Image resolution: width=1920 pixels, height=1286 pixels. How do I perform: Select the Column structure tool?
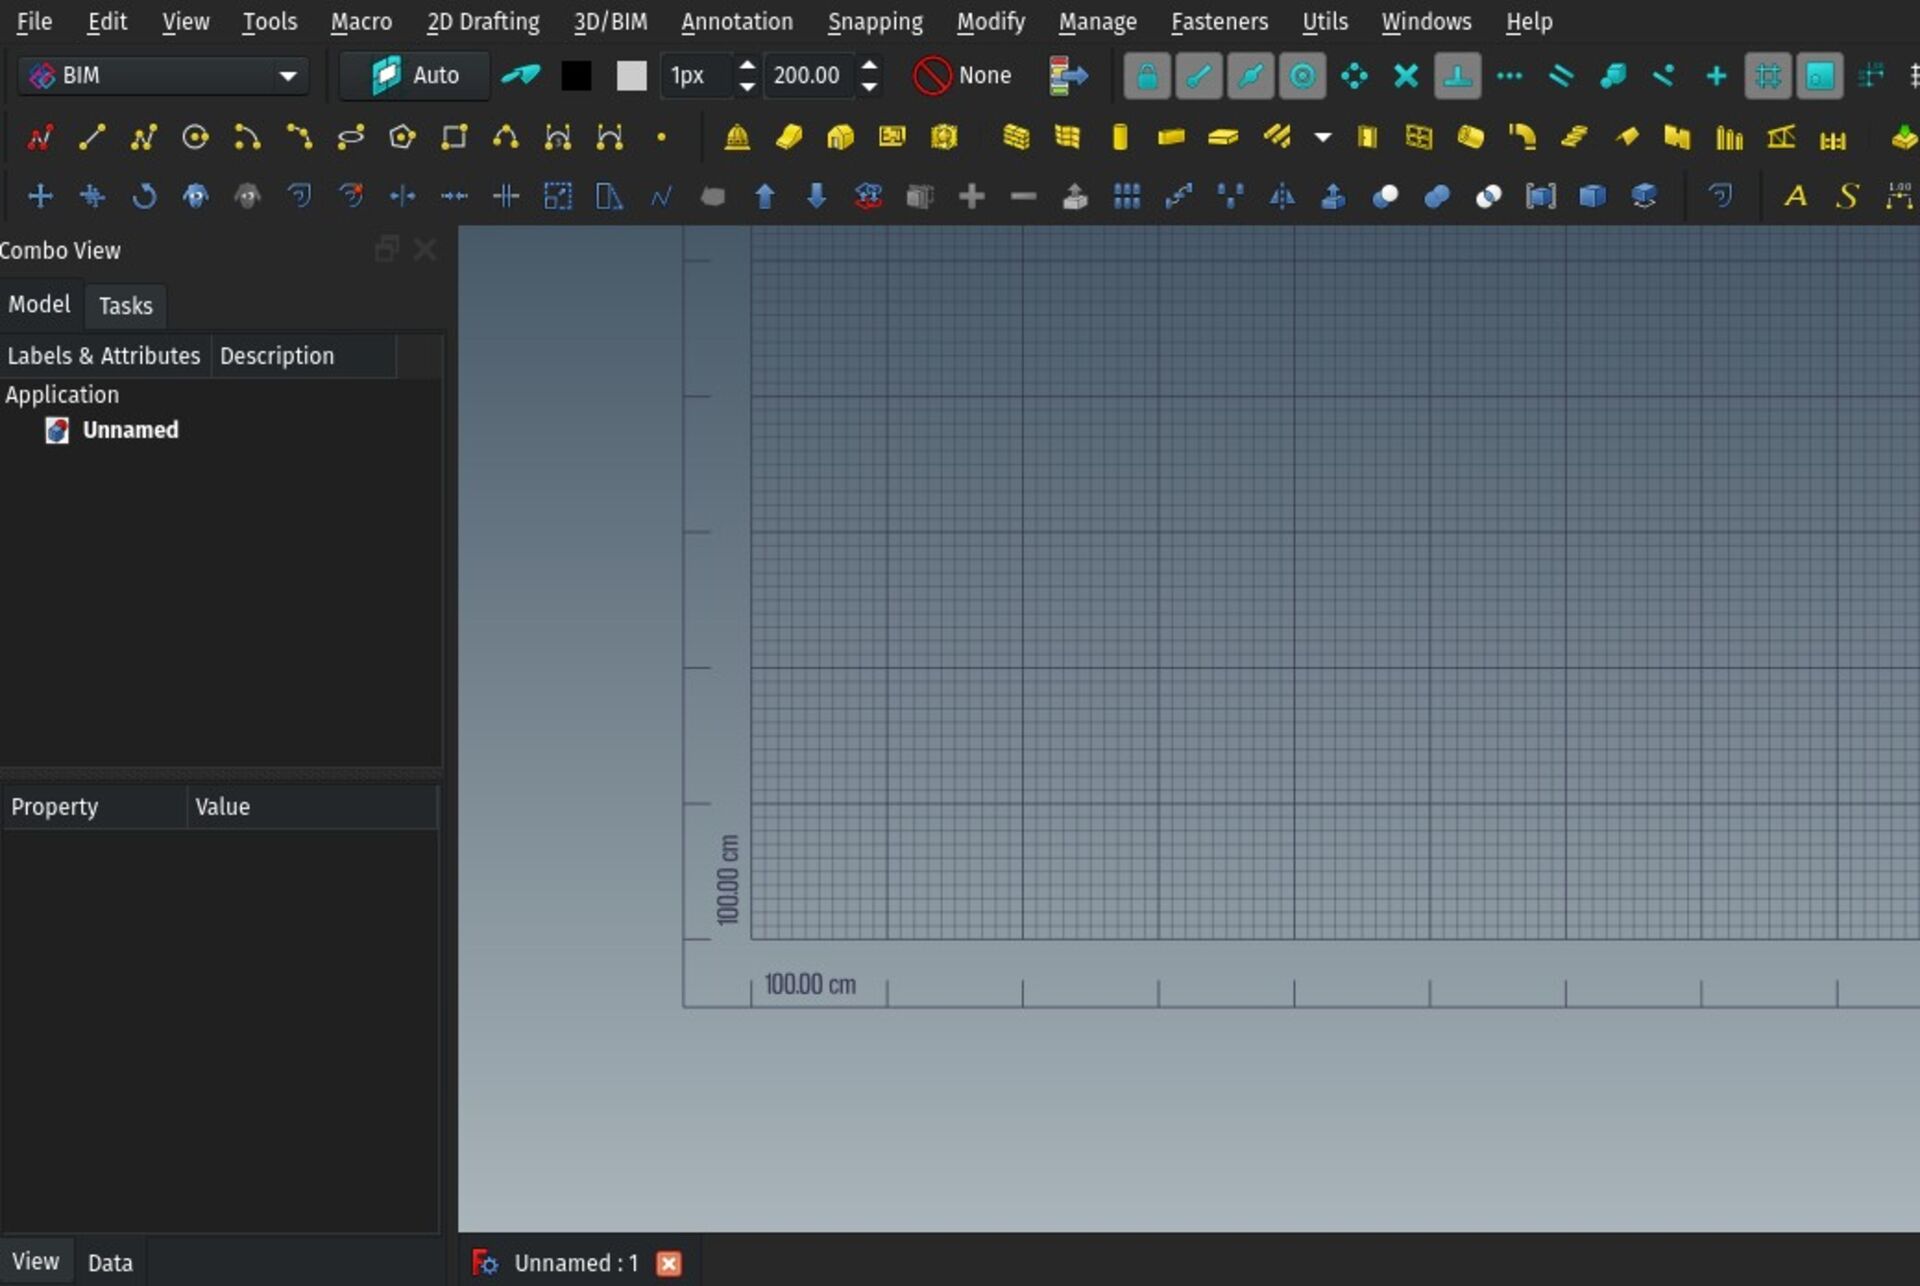pyautogui.click(x=1120, y=137)
